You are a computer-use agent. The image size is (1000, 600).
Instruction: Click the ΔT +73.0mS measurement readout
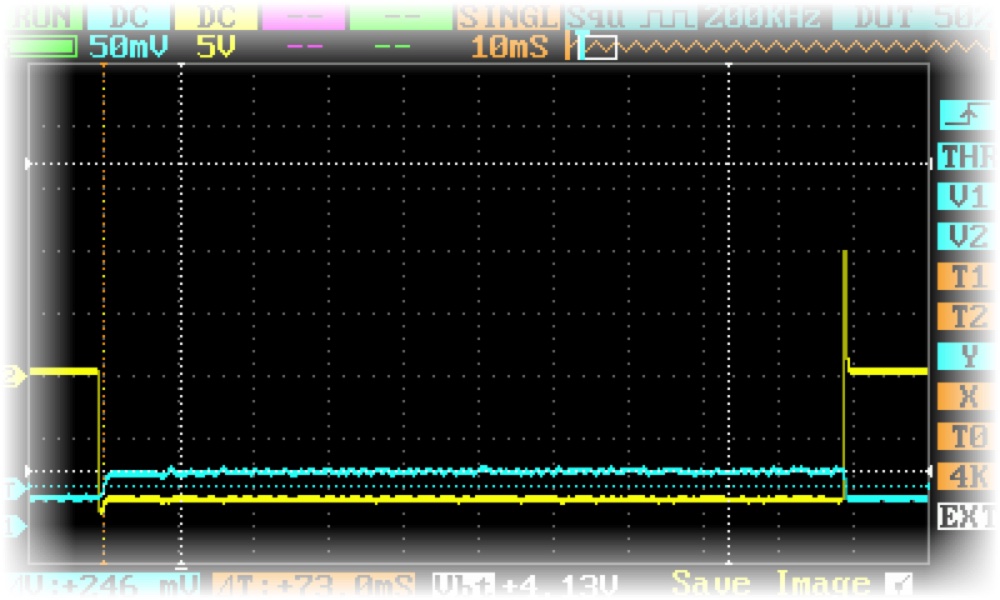pos(313,583)
